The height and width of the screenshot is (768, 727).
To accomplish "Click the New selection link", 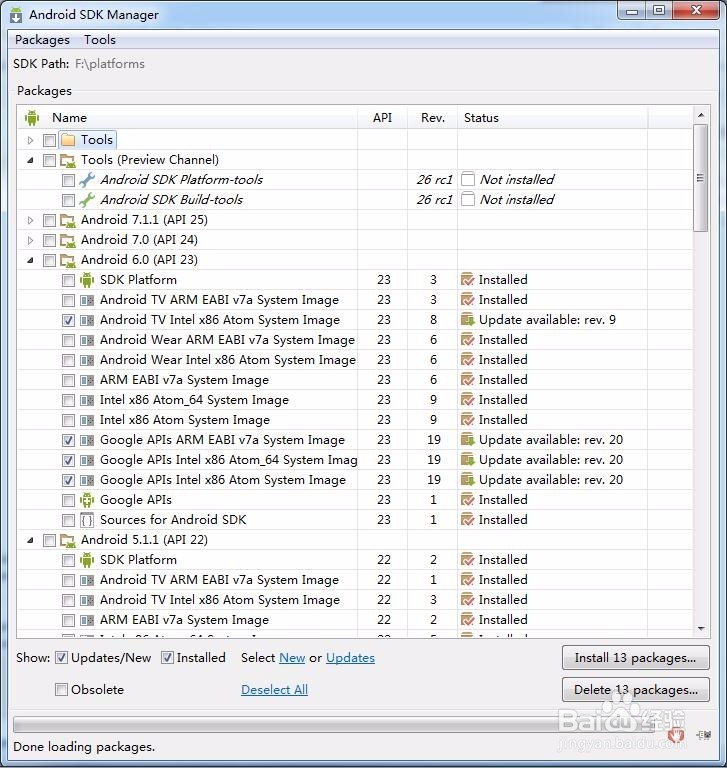I will pyautogui.click(x=292, y=658).
